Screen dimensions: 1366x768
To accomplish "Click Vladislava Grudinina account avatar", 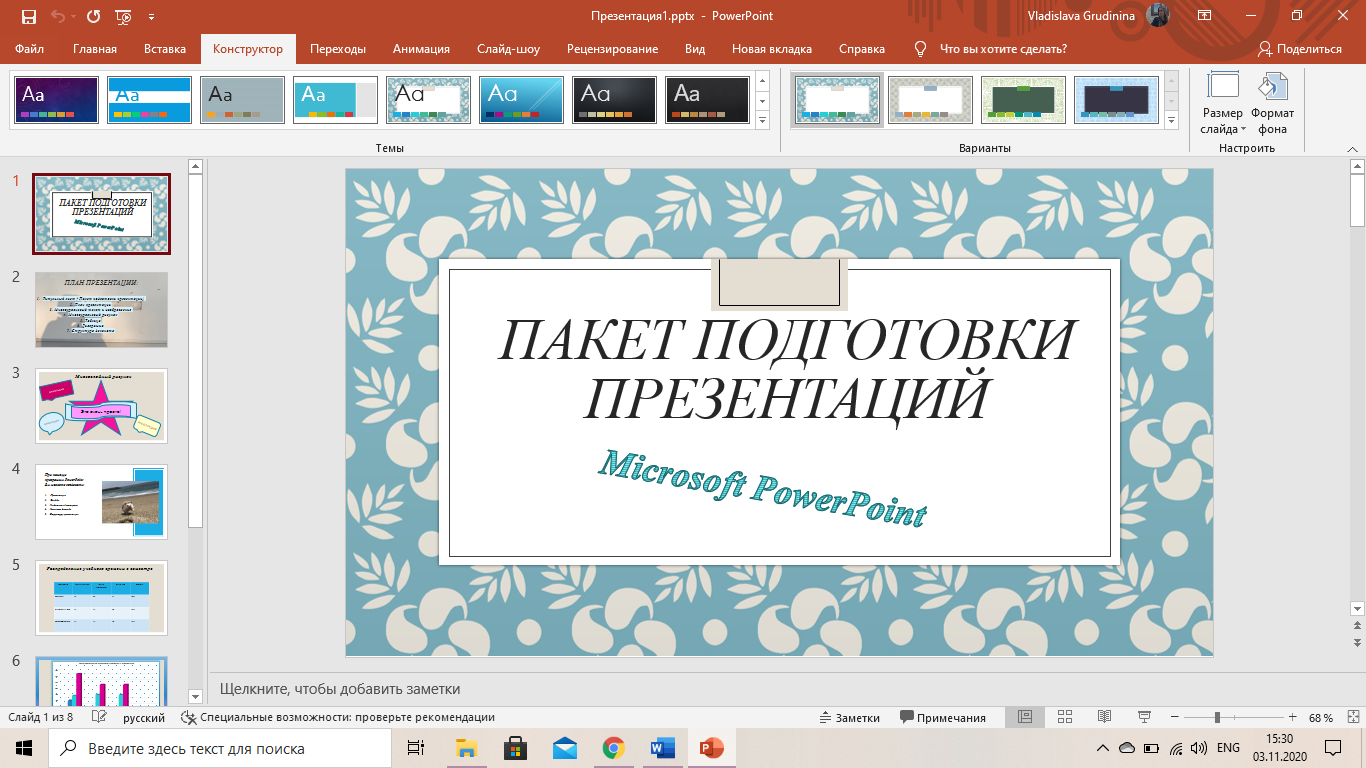I will (1158, 16).
